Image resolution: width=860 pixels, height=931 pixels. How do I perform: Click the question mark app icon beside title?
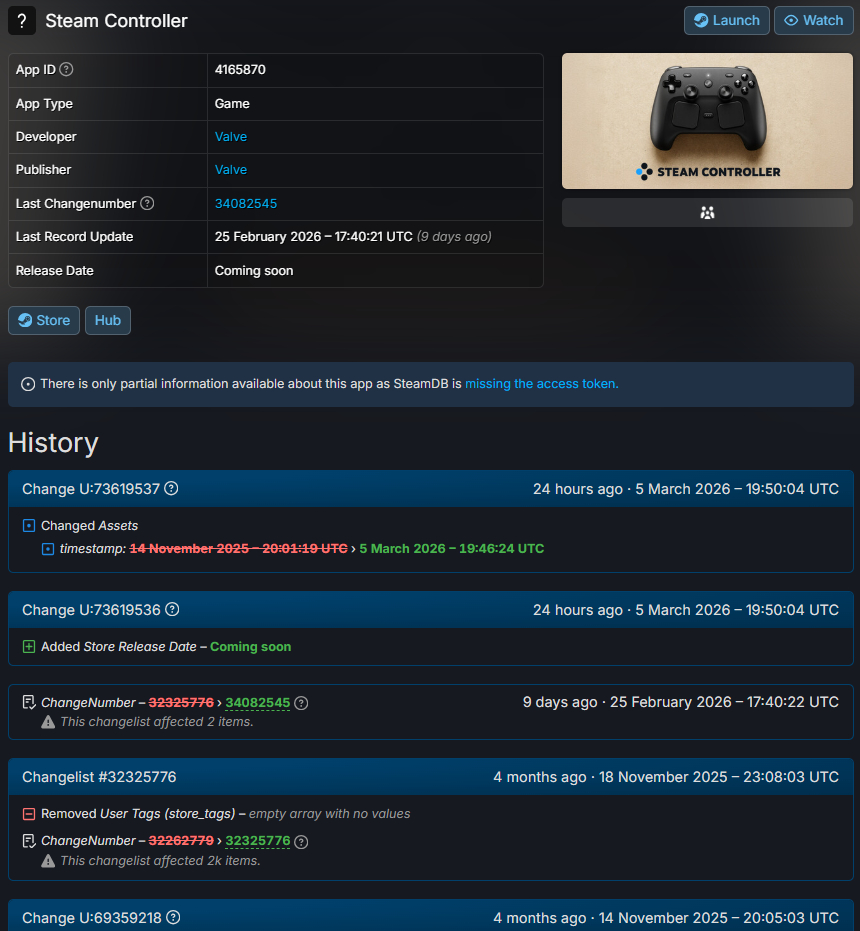tap(22, 21)
